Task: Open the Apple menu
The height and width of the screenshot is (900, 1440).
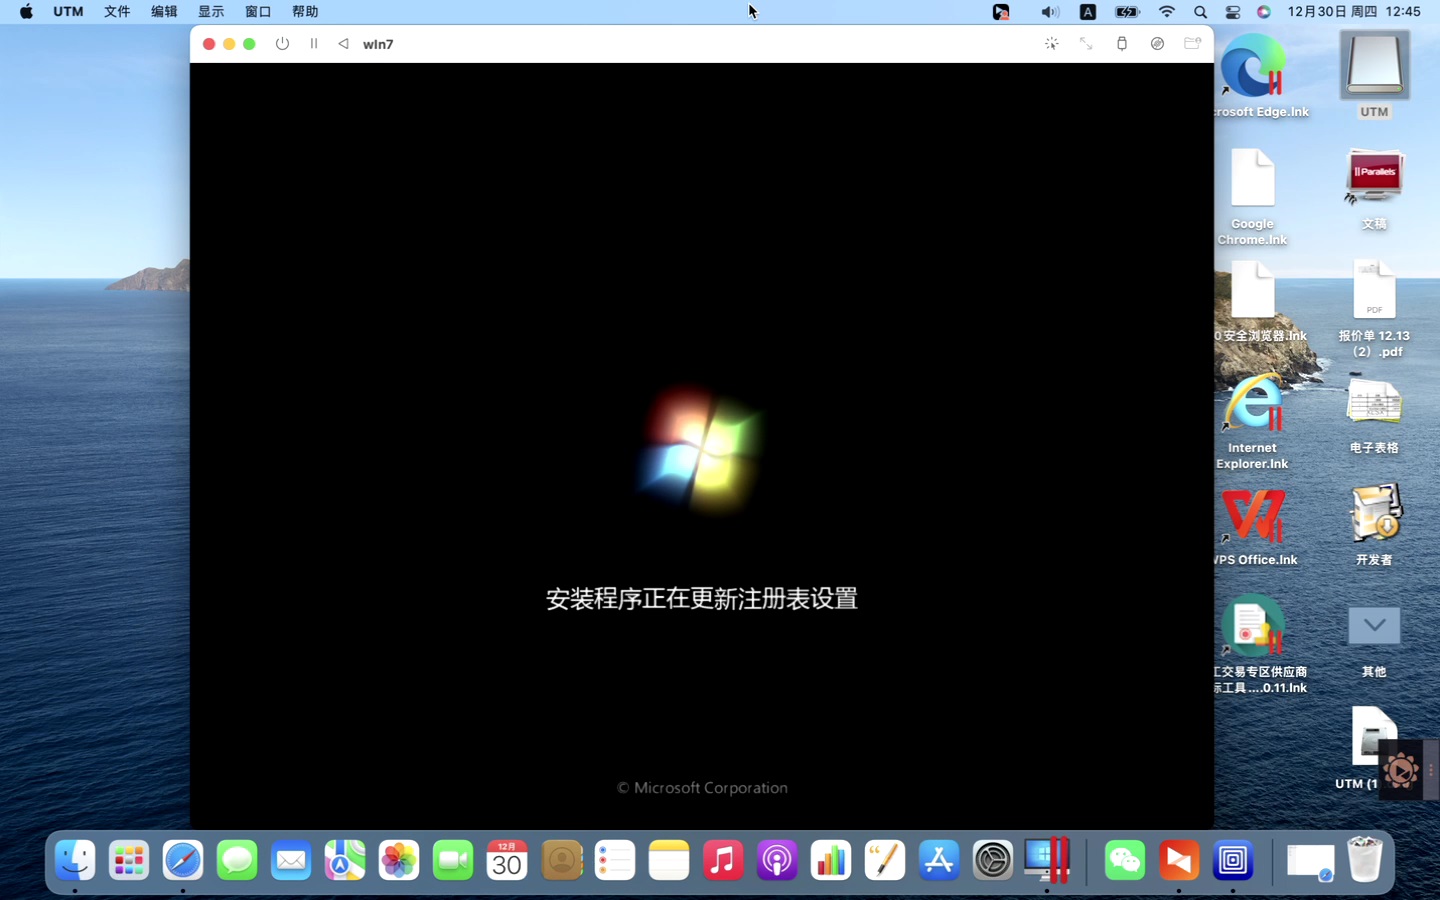Action: coord(26,12)
